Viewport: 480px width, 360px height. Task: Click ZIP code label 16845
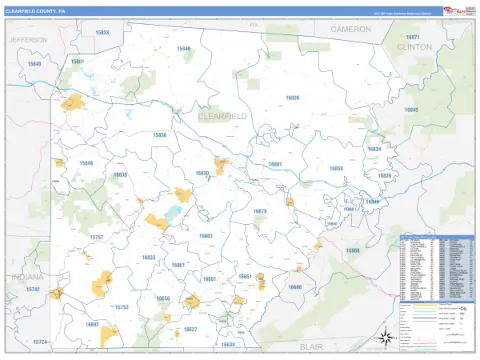(411, 110)
